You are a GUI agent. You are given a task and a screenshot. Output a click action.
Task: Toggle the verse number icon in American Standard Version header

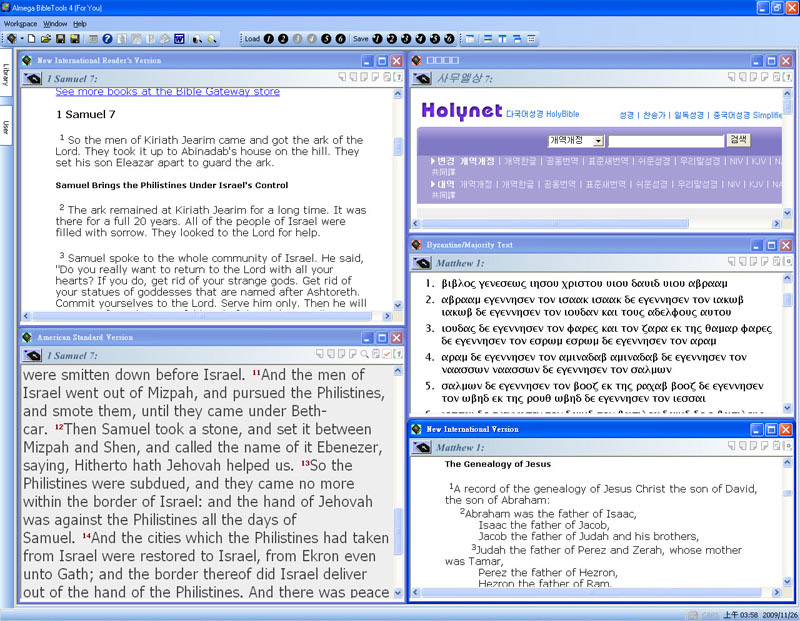point(398,354)
